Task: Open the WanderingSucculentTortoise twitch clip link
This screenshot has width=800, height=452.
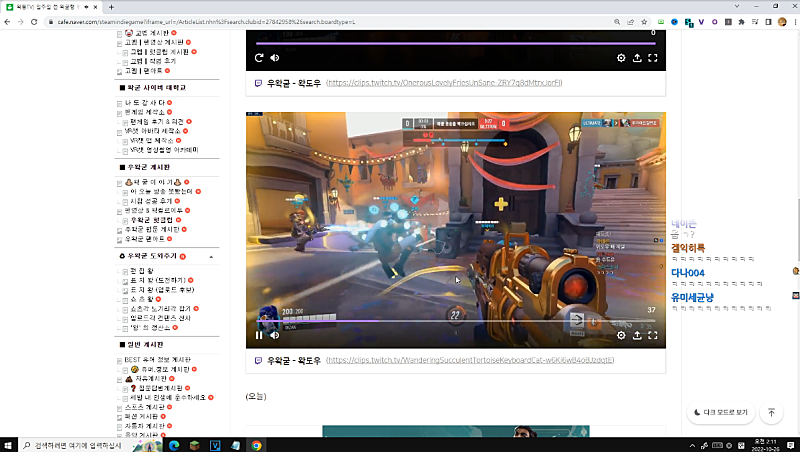Action: (x=470, y=360)
